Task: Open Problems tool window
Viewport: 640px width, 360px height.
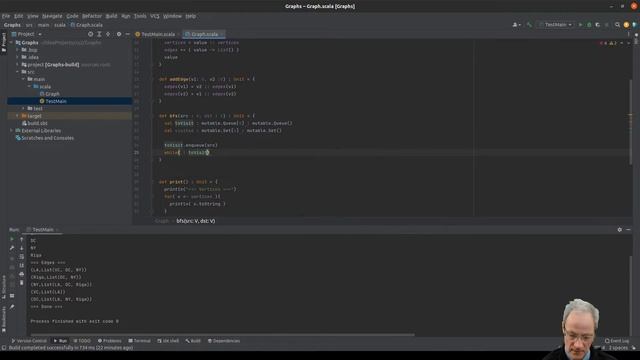Action: 109,341
